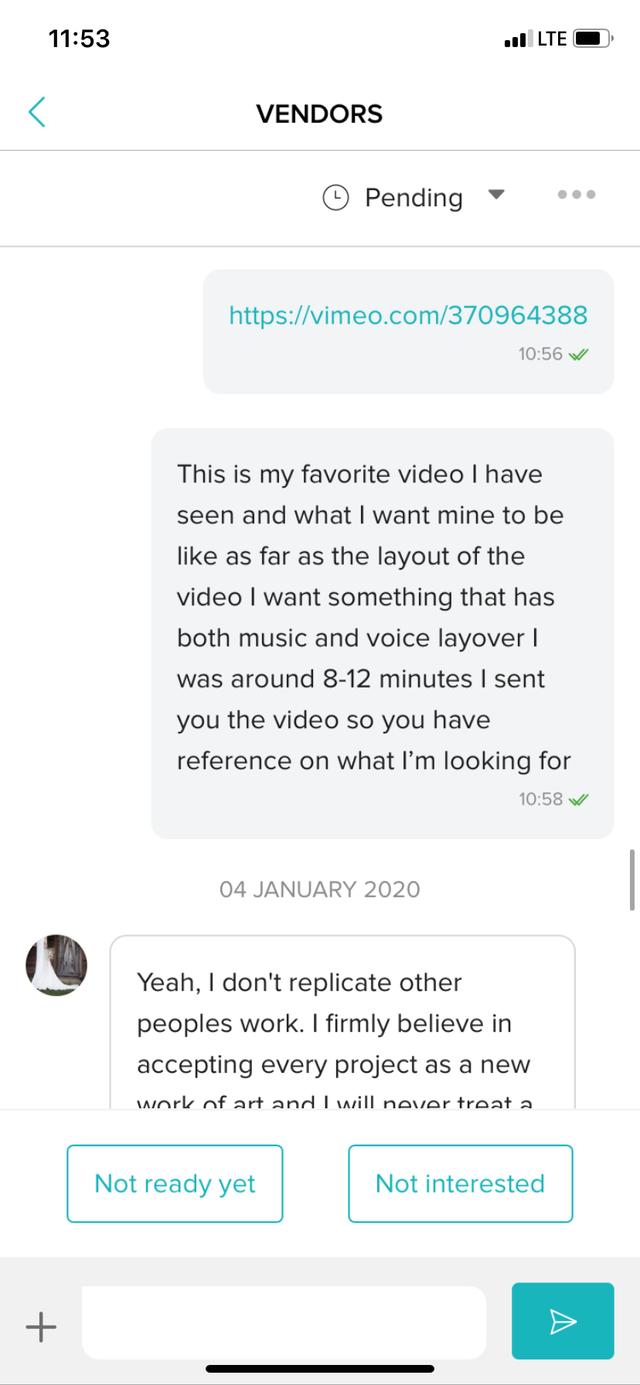This screenshot has height=1385, width=640.
Task: Expand the Pending status dropdown arrow
Action: click(x=497, y=194)
